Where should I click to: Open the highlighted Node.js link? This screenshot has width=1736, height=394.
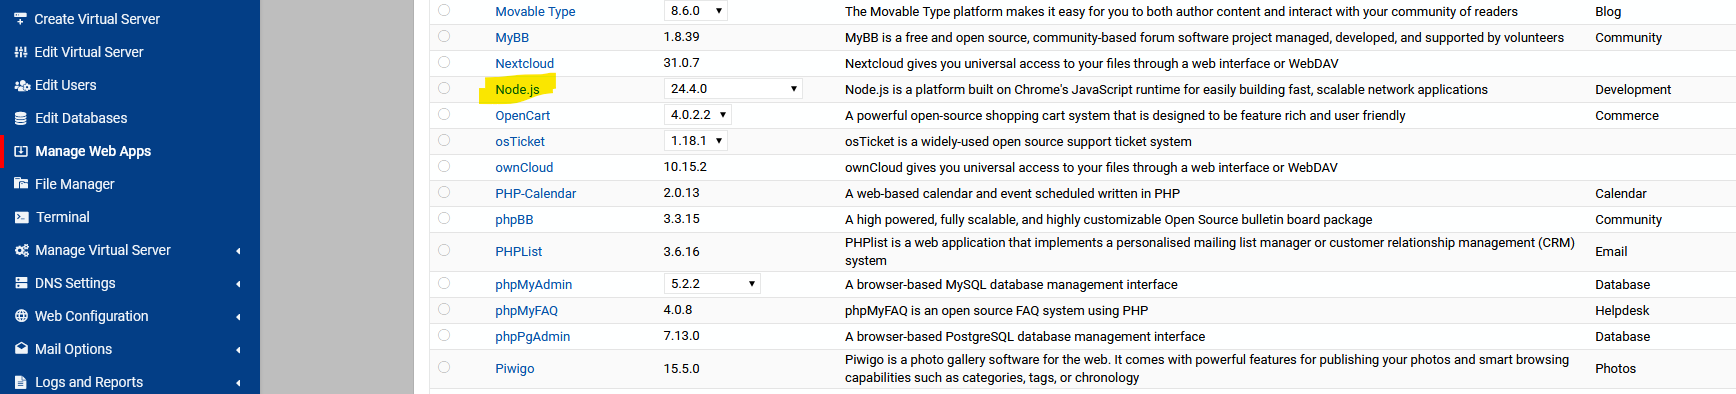coord(517,90)
